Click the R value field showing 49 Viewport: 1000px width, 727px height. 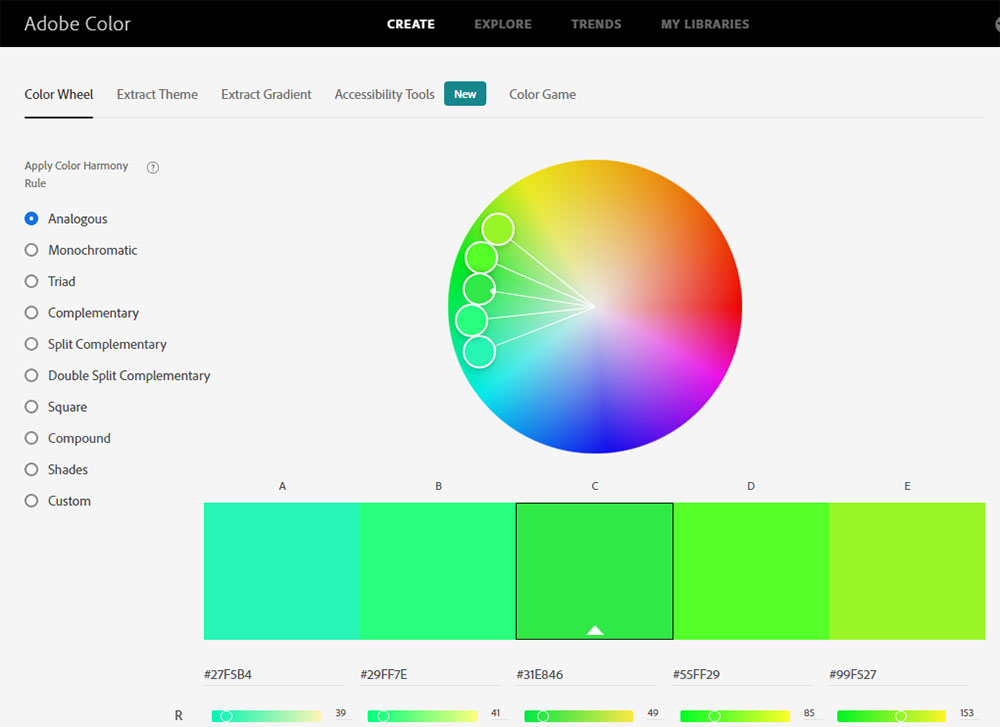(x=653, y=713)
